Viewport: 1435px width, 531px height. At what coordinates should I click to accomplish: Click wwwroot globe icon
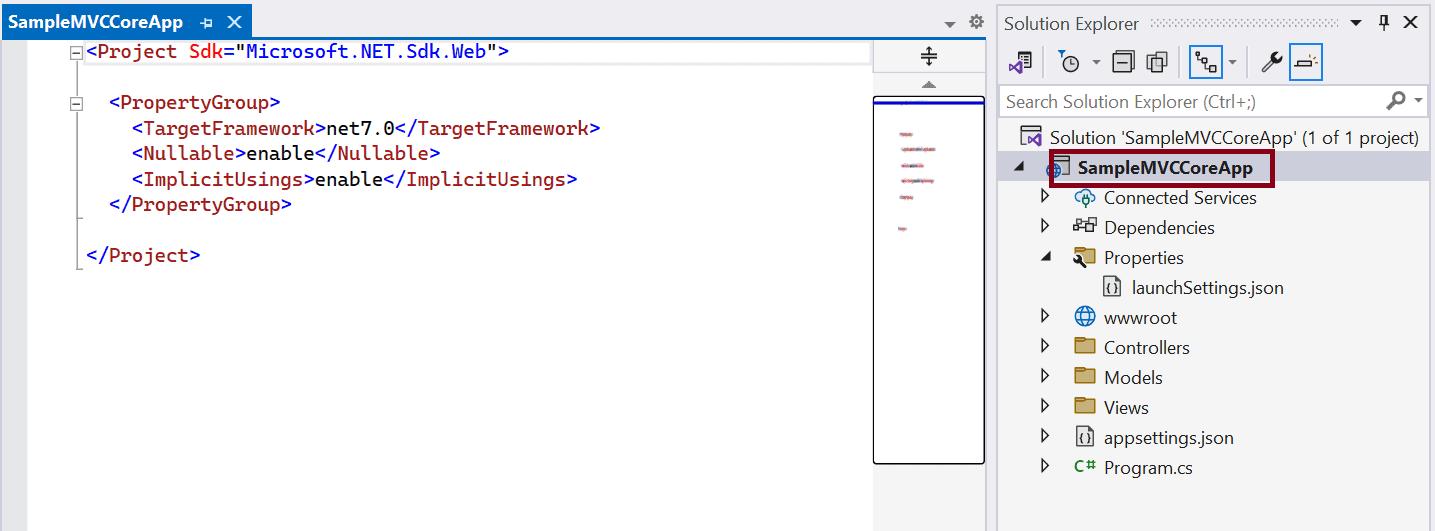tap(1084, 317)
